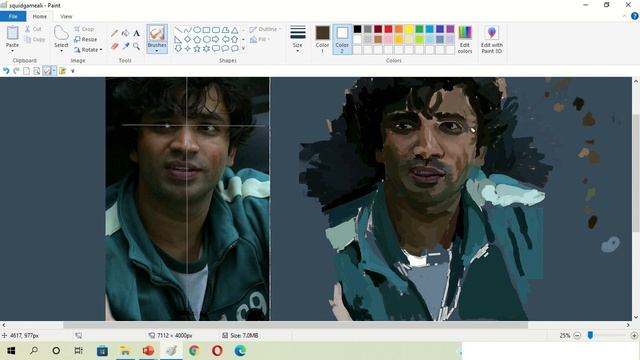The height and width of the screenshot is (360, 640).
Task: Pick the black color swatch
Action: coord(358,29)
